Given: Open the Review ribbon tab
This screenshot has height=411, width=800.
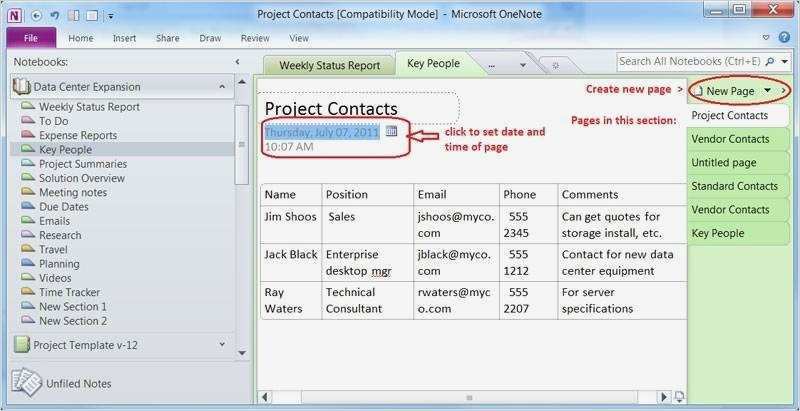Looking at the screenshot, I should coord(255,38).
